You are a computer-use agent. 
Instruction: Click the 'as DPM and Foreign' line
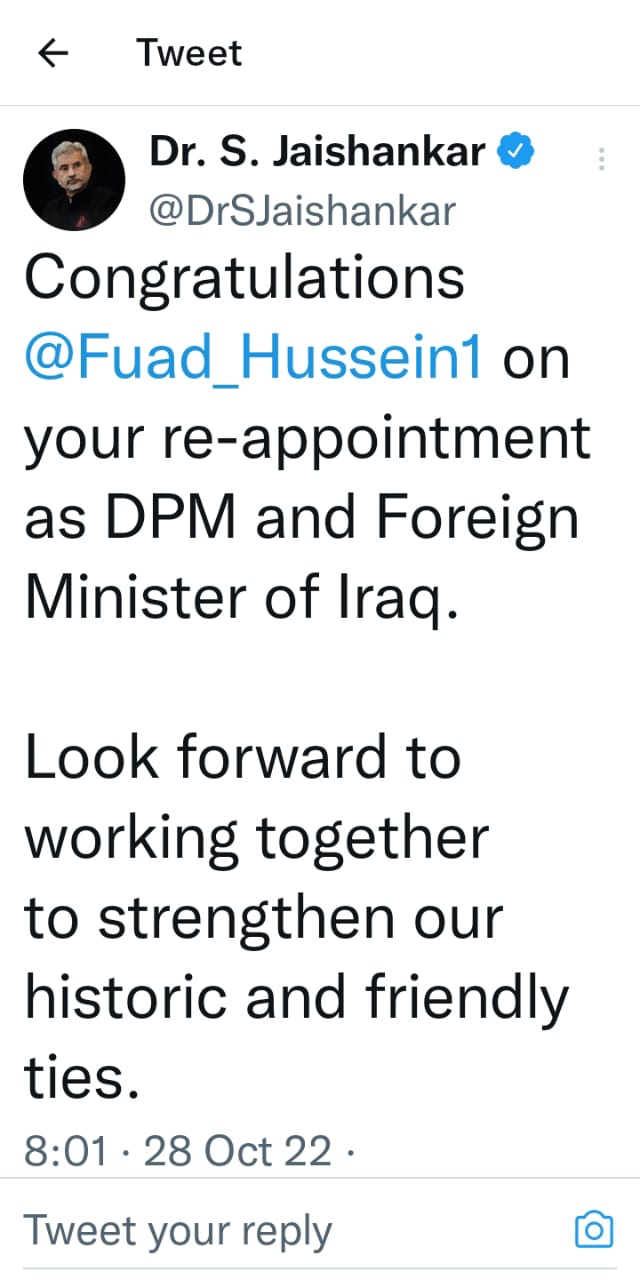click(x=301, y=518)
